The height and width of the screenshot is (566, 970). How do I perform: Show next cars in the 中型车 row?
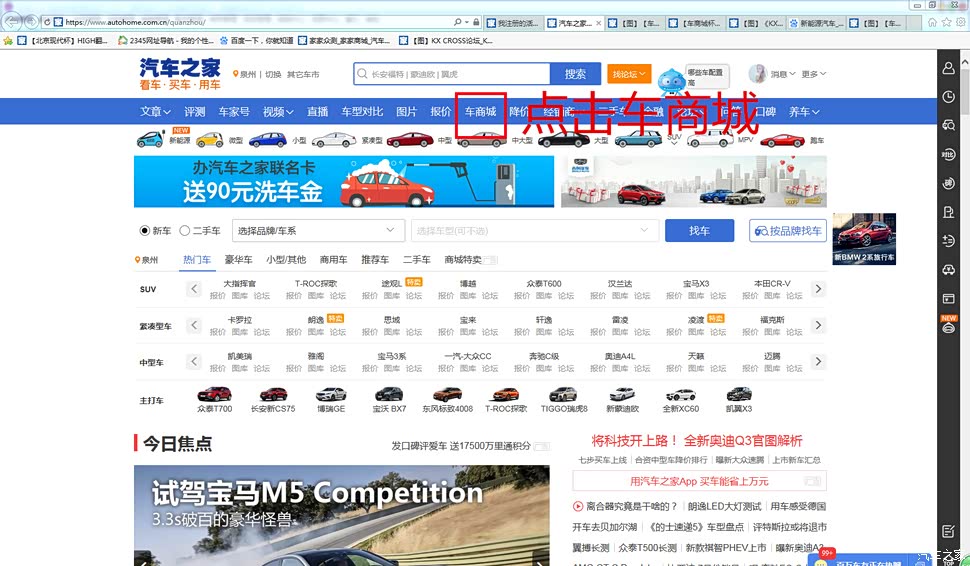tap(818, 361)
